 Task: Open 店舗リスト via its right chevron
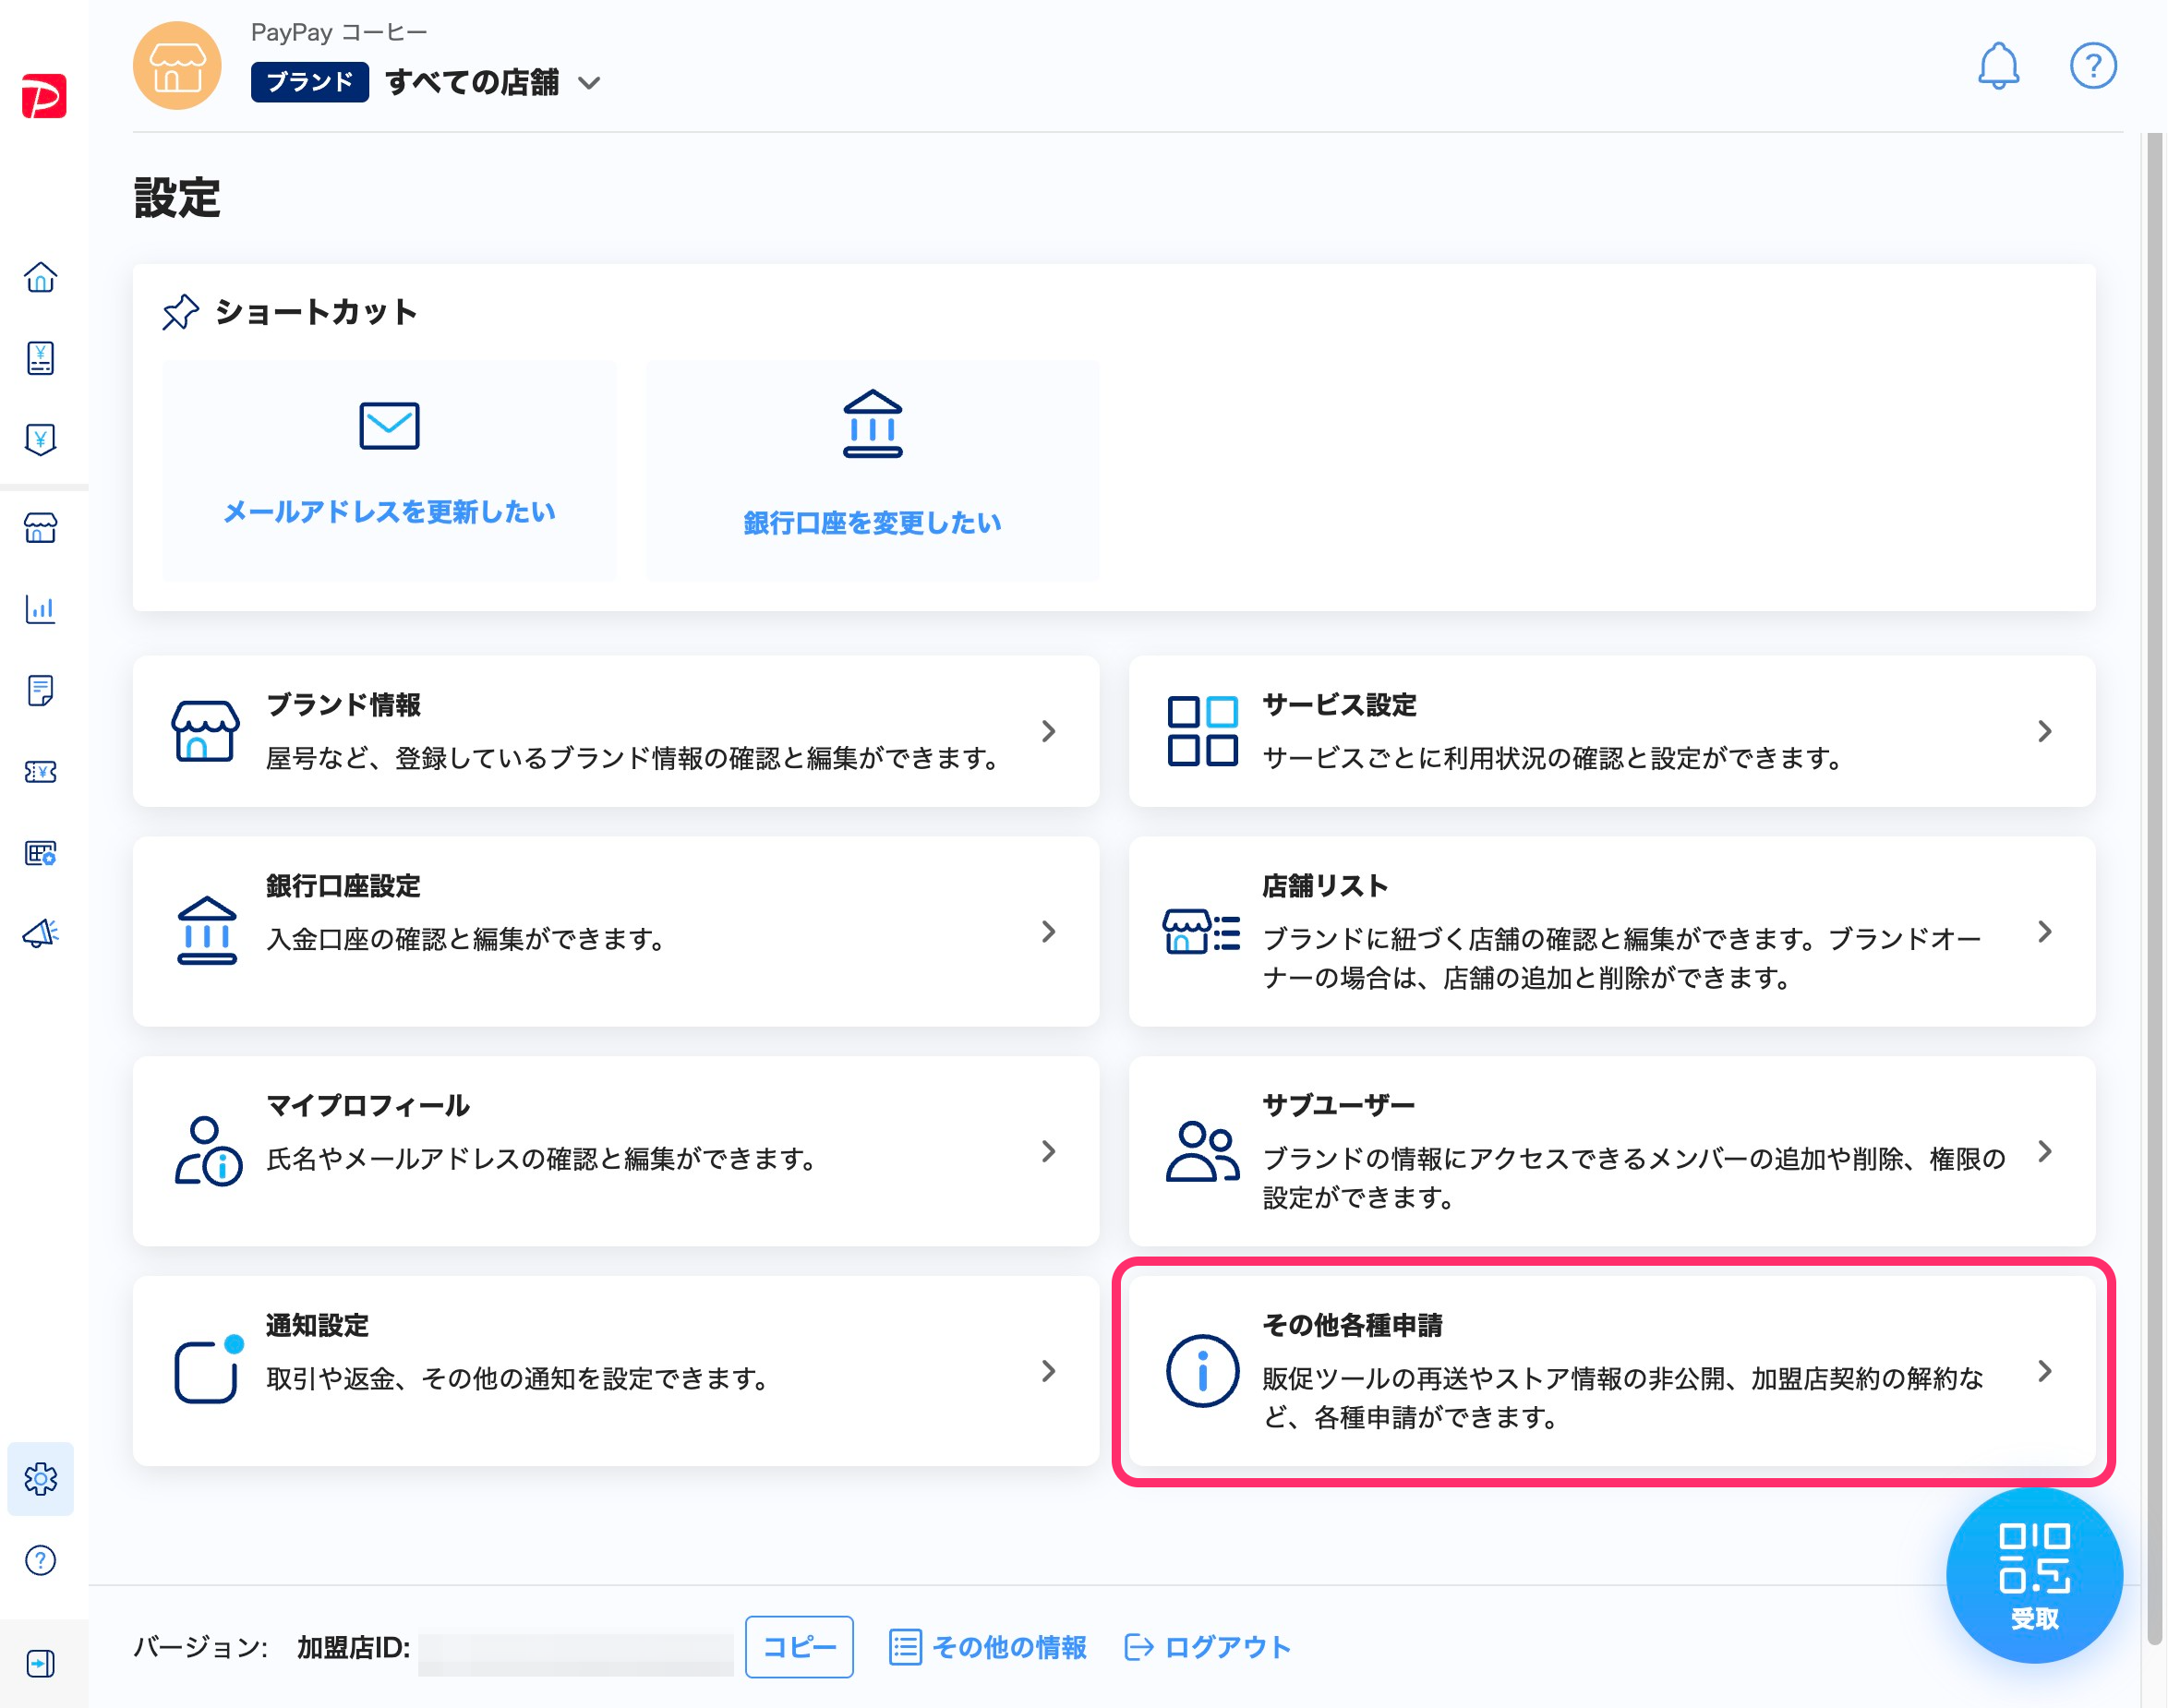2045,932
